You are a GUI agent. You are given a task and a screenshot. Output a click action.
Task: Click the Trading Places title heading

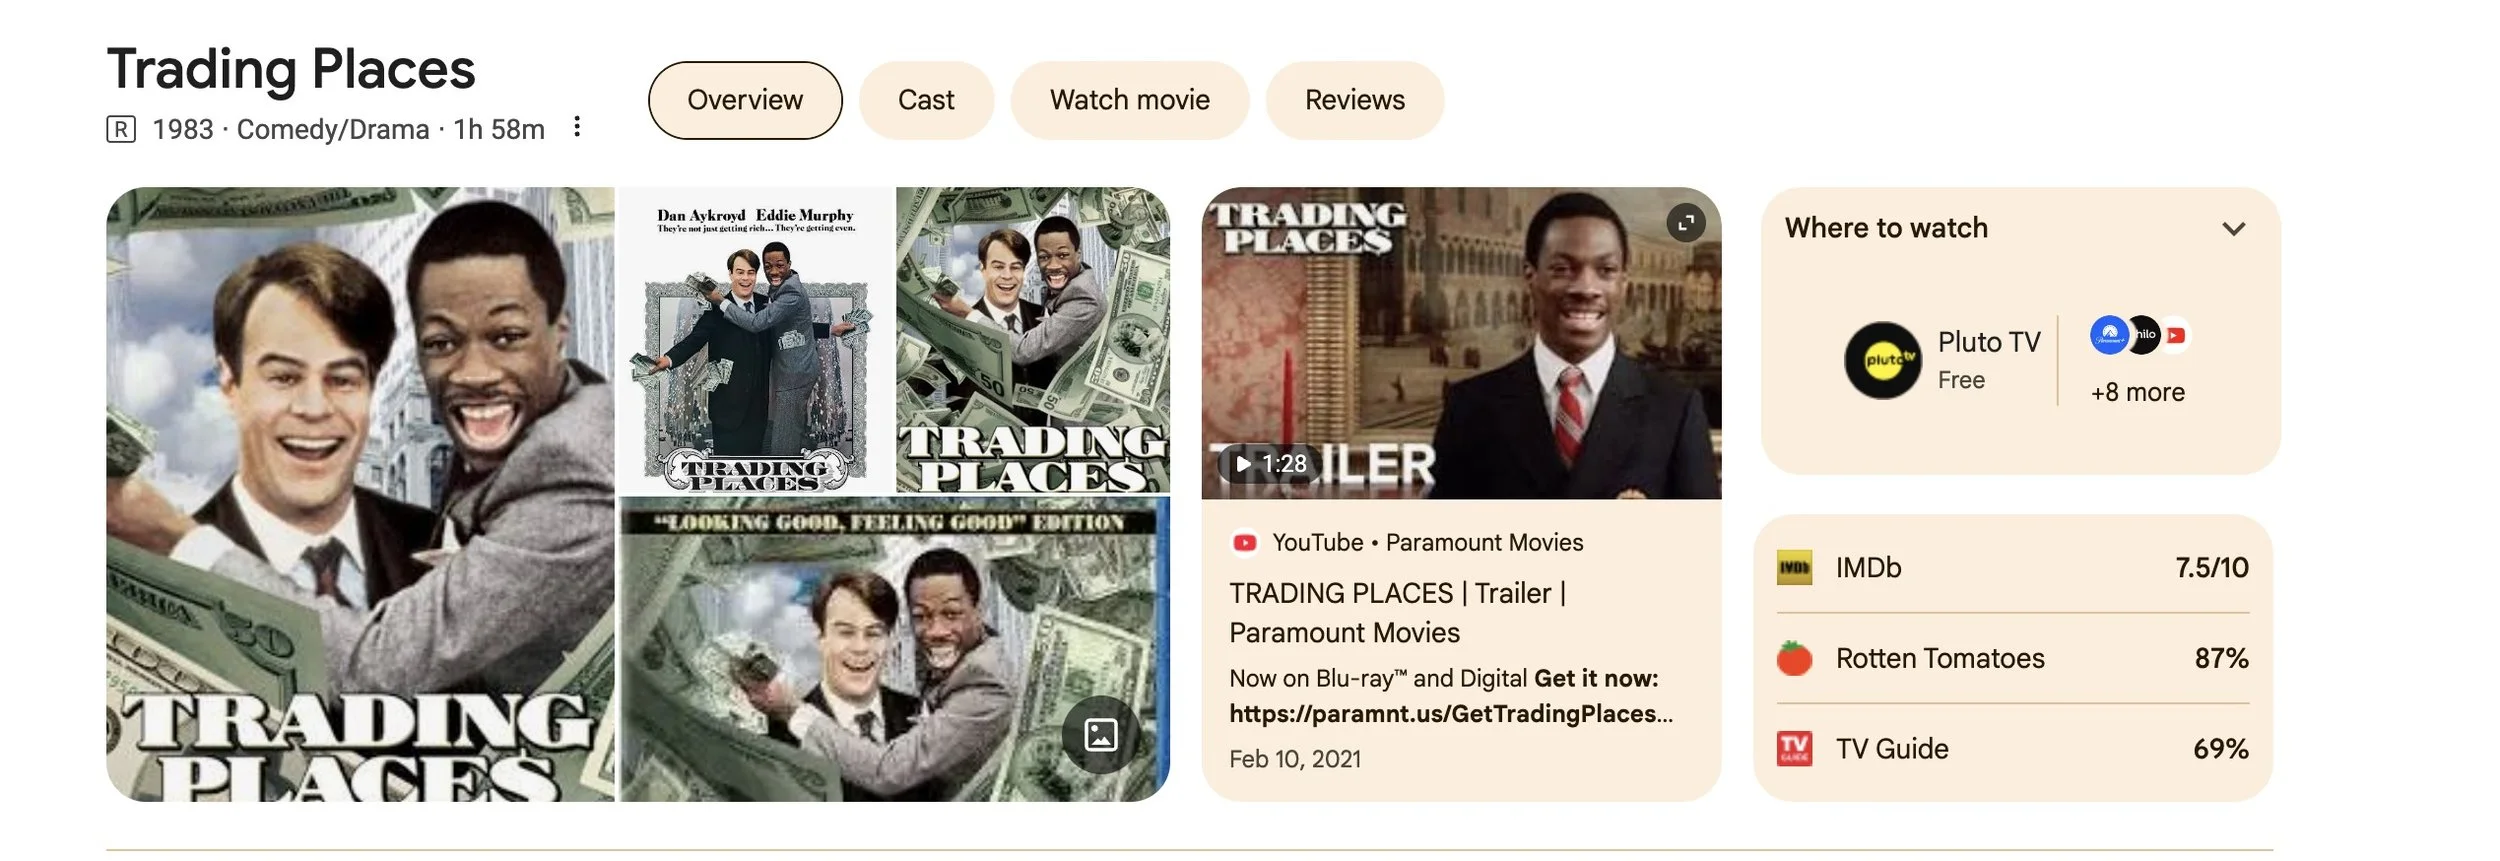point(291,69)
